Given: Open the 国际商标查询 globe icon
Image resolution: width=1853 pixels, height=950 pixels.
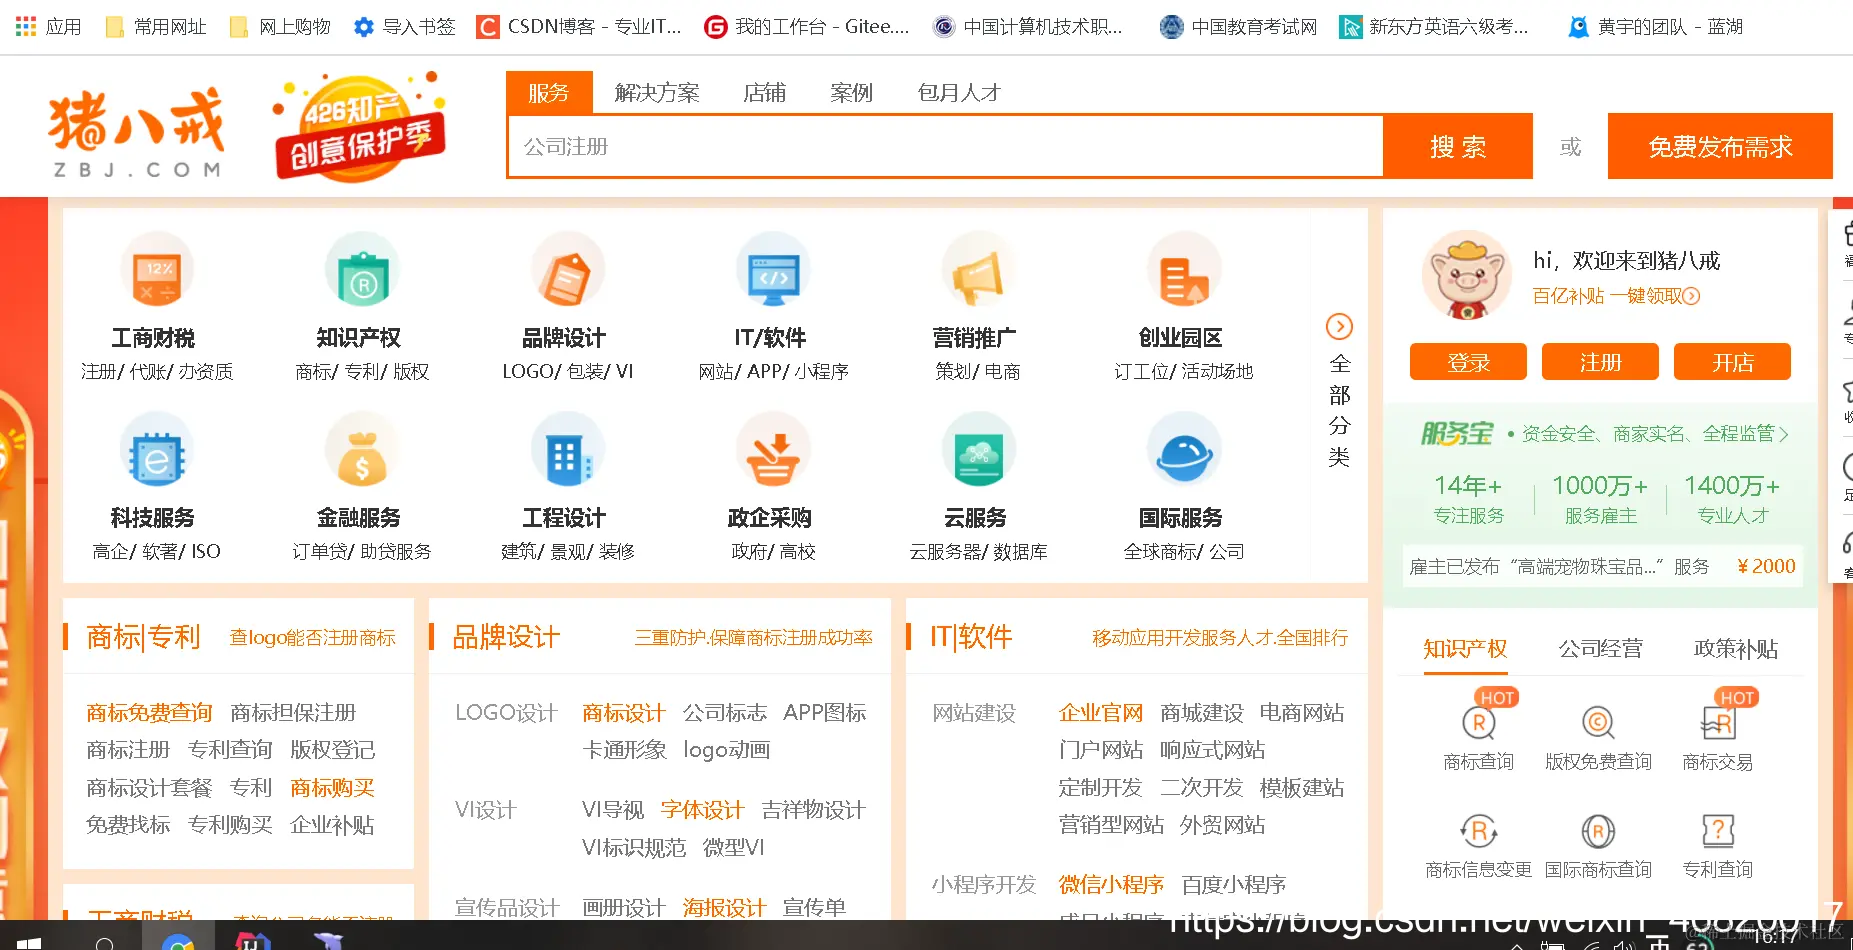Looking at the screenshot, I should 1598,832.
